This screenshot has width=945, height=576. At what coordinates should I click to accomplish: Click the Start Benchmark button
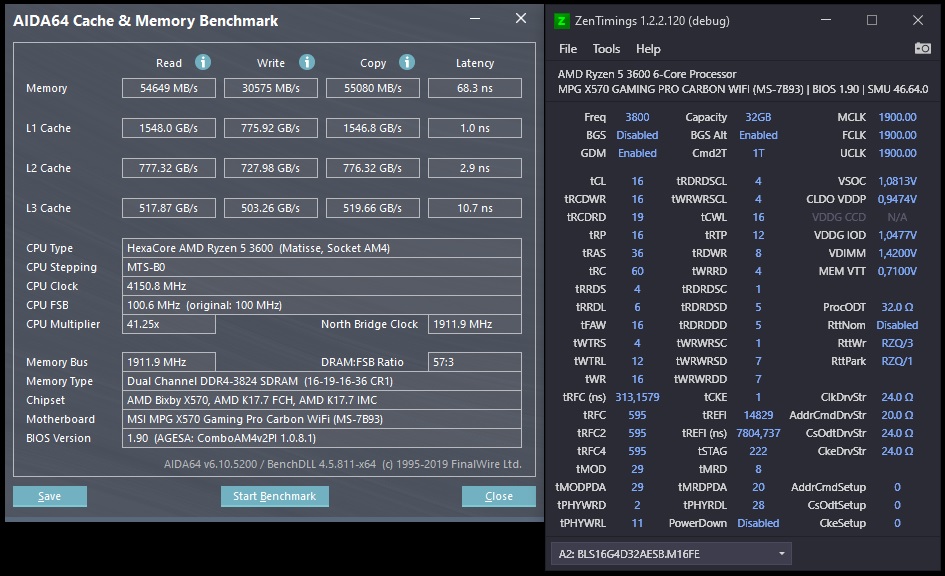(x=275, y=496)
